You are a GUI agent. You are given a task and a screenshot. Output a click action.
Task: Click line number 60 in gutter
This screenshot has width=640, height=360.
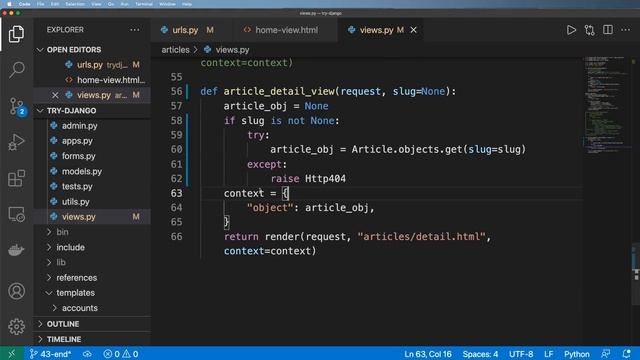click(x=176, y=149)
